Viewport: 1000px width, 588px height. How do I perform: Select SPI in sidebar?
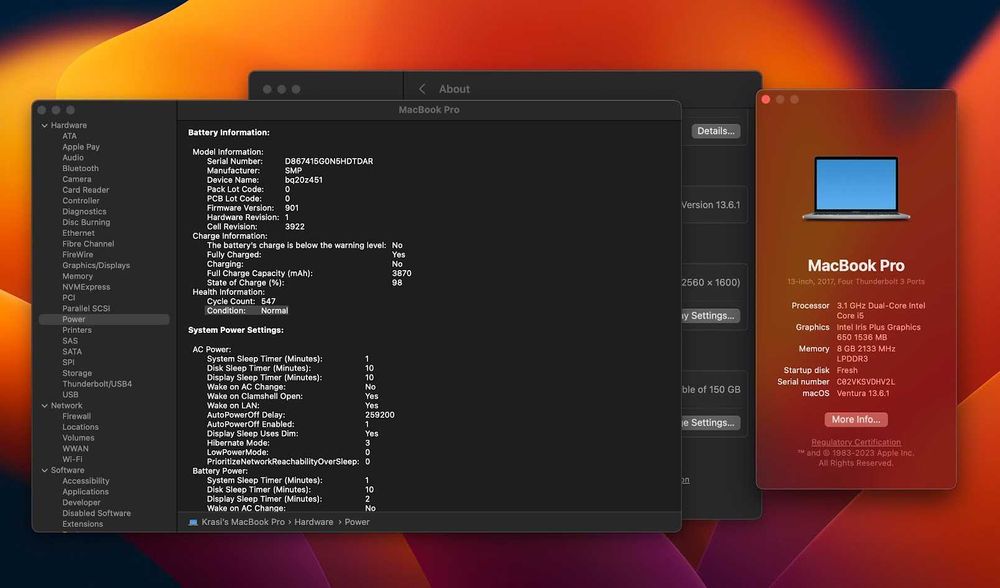pos(68,362)
